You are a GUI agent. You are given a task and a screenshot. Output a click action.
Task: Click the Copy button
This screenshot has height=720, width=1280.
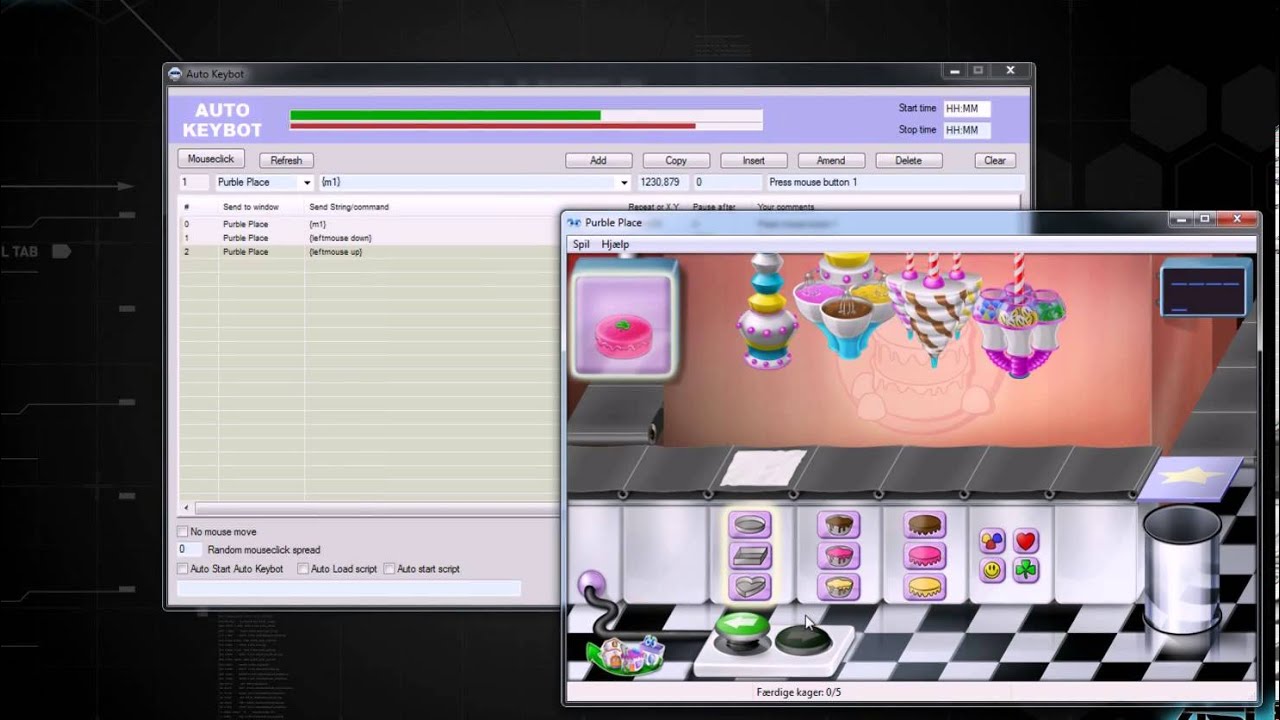pos(676,160)
